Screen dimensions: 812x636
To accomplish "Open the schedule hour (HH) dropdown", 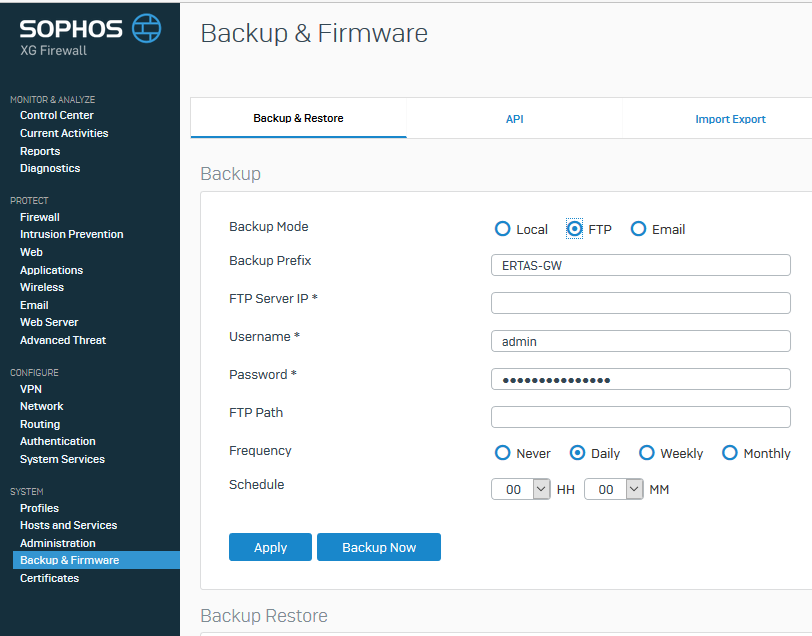I will point(520,489).
